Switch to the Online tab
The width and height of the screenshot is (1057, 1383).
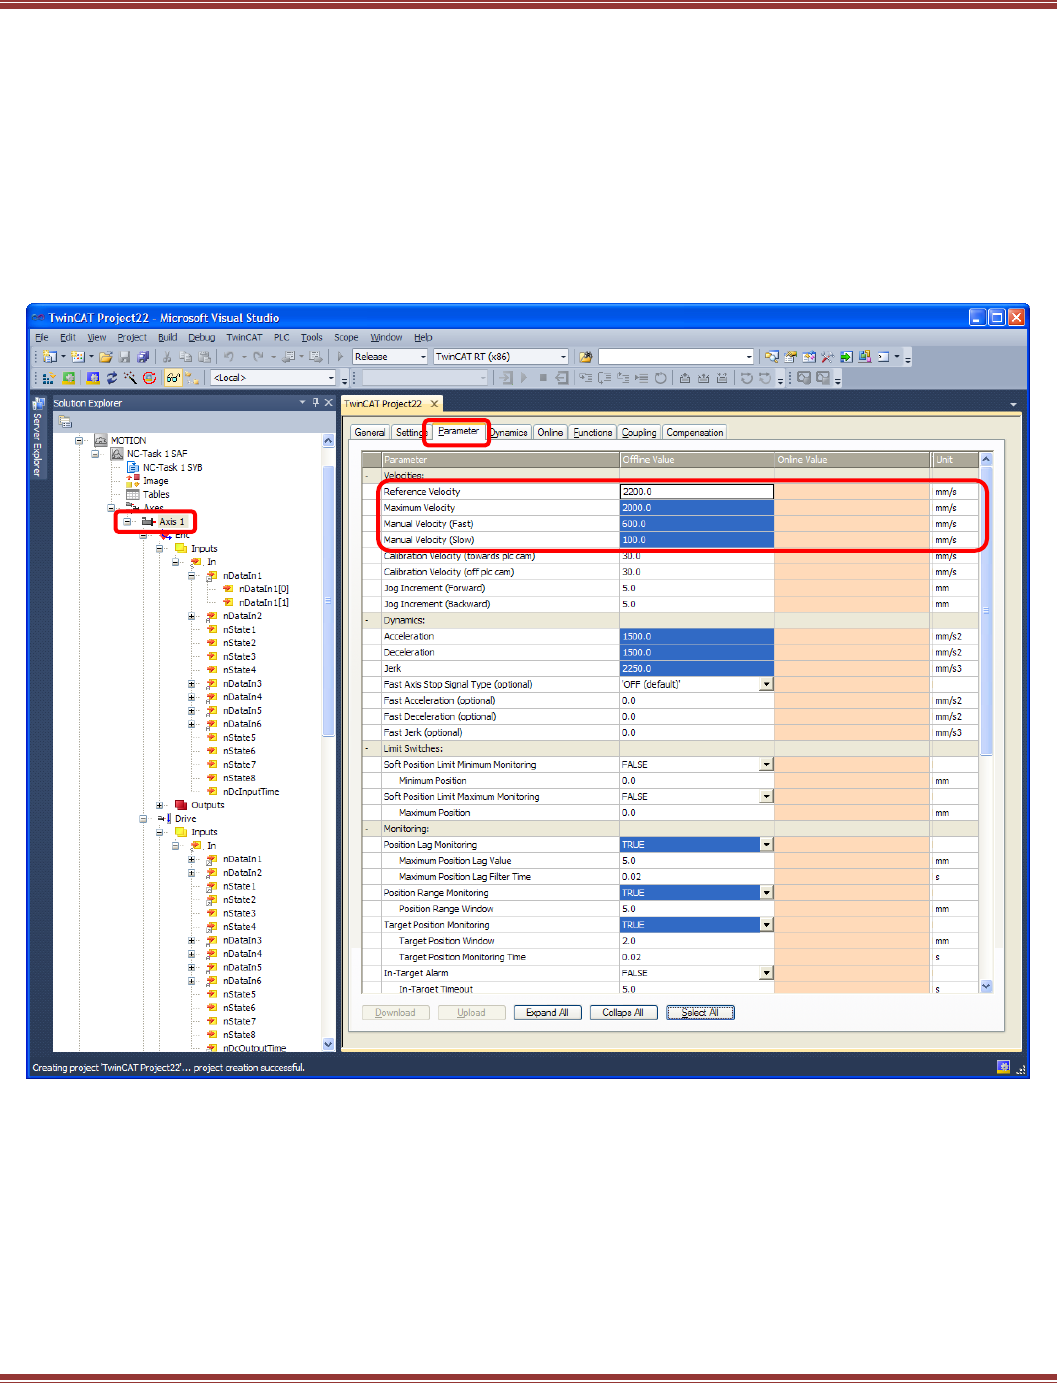550,433
